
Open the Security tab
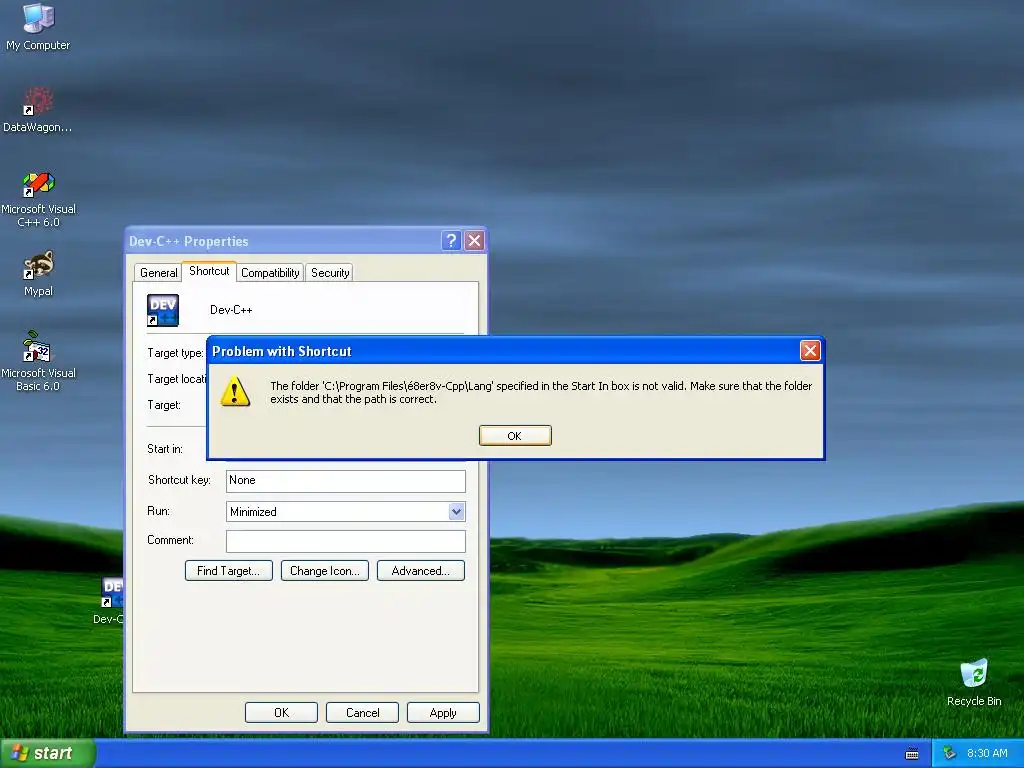(330, 272)
